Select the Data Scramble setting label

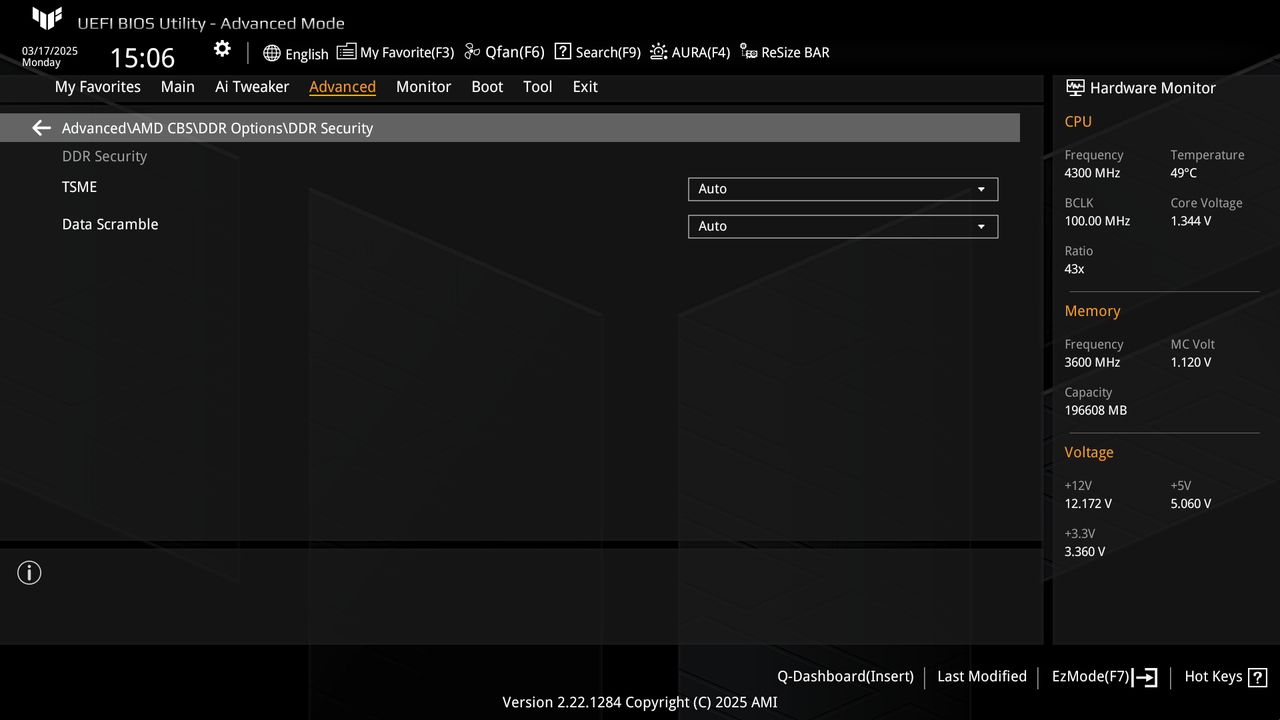point(110,225)
